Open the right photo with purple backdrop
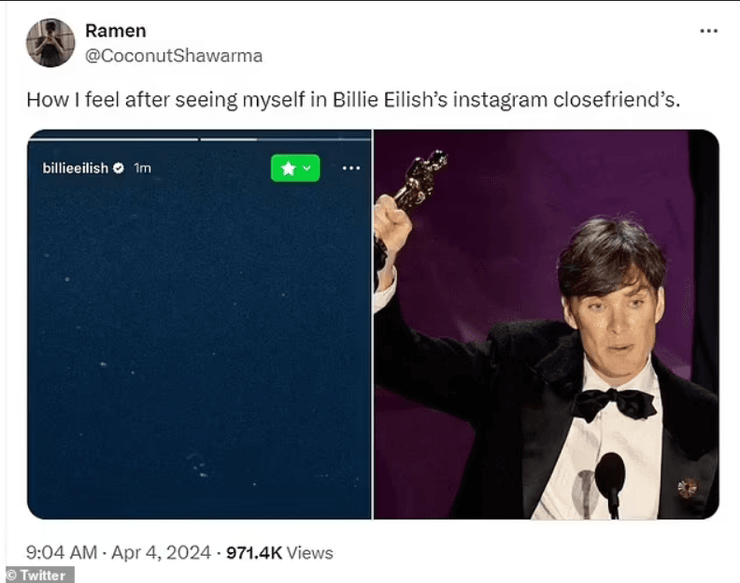Image resolution: width=740 pixels, height=583 pixels. point(547,324)
